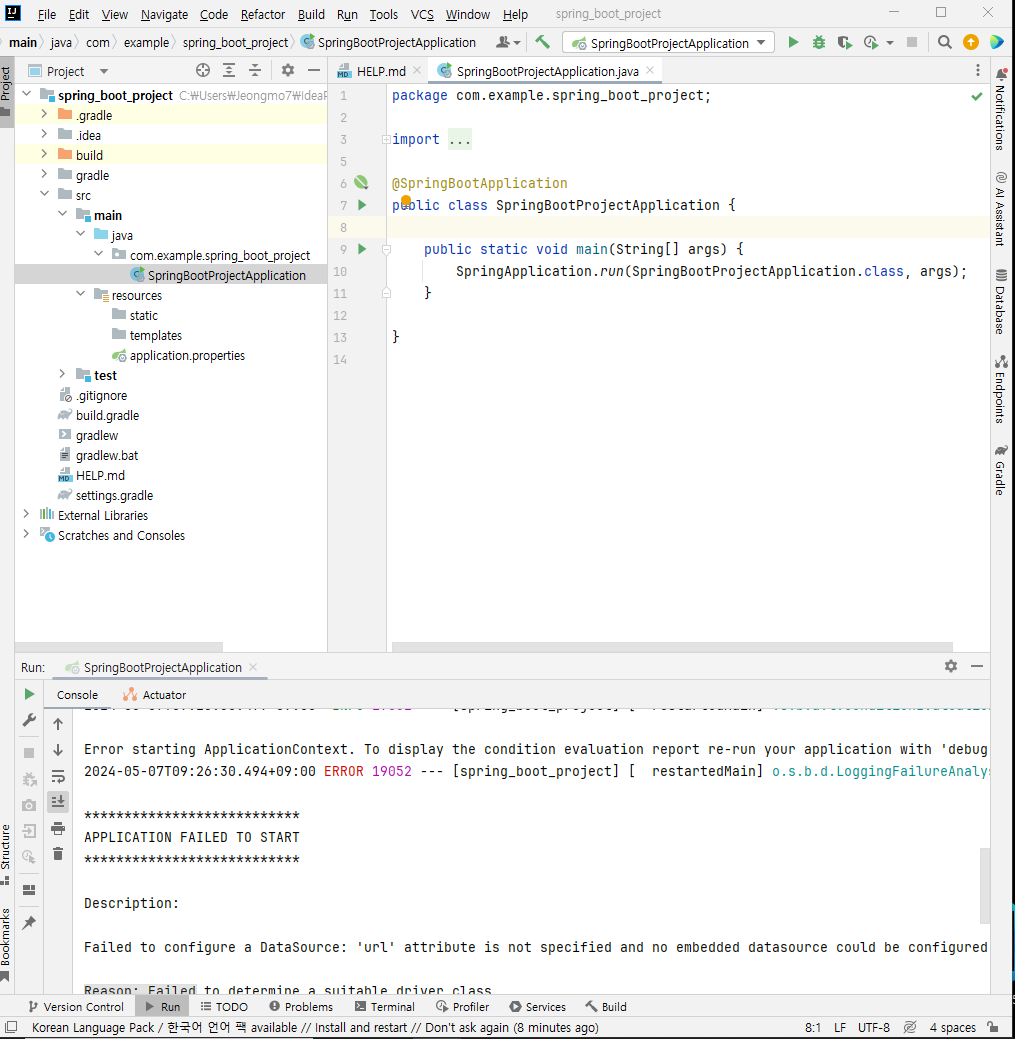Print console output icon

click(x=58, y=828)
